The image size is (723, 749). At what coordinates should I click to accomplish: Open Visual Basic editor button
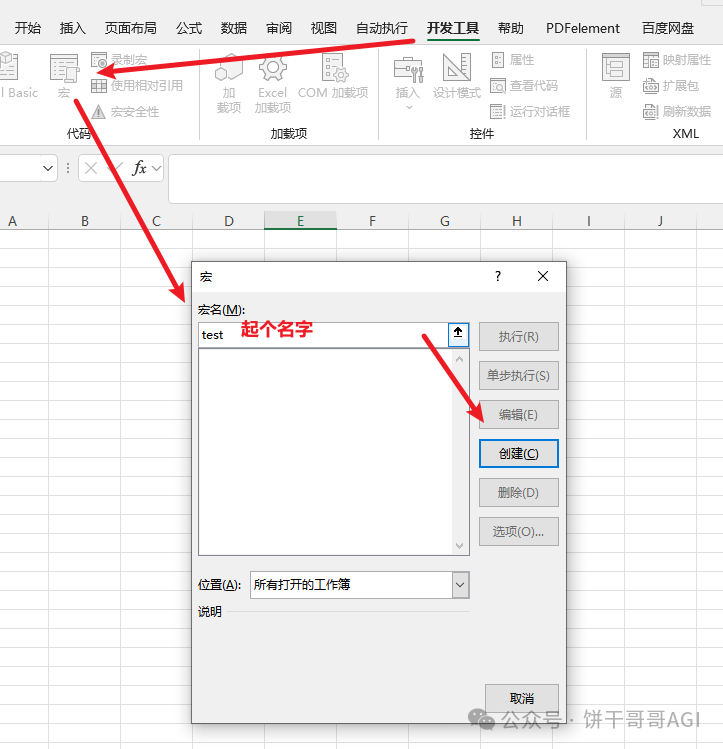[18, 76]
